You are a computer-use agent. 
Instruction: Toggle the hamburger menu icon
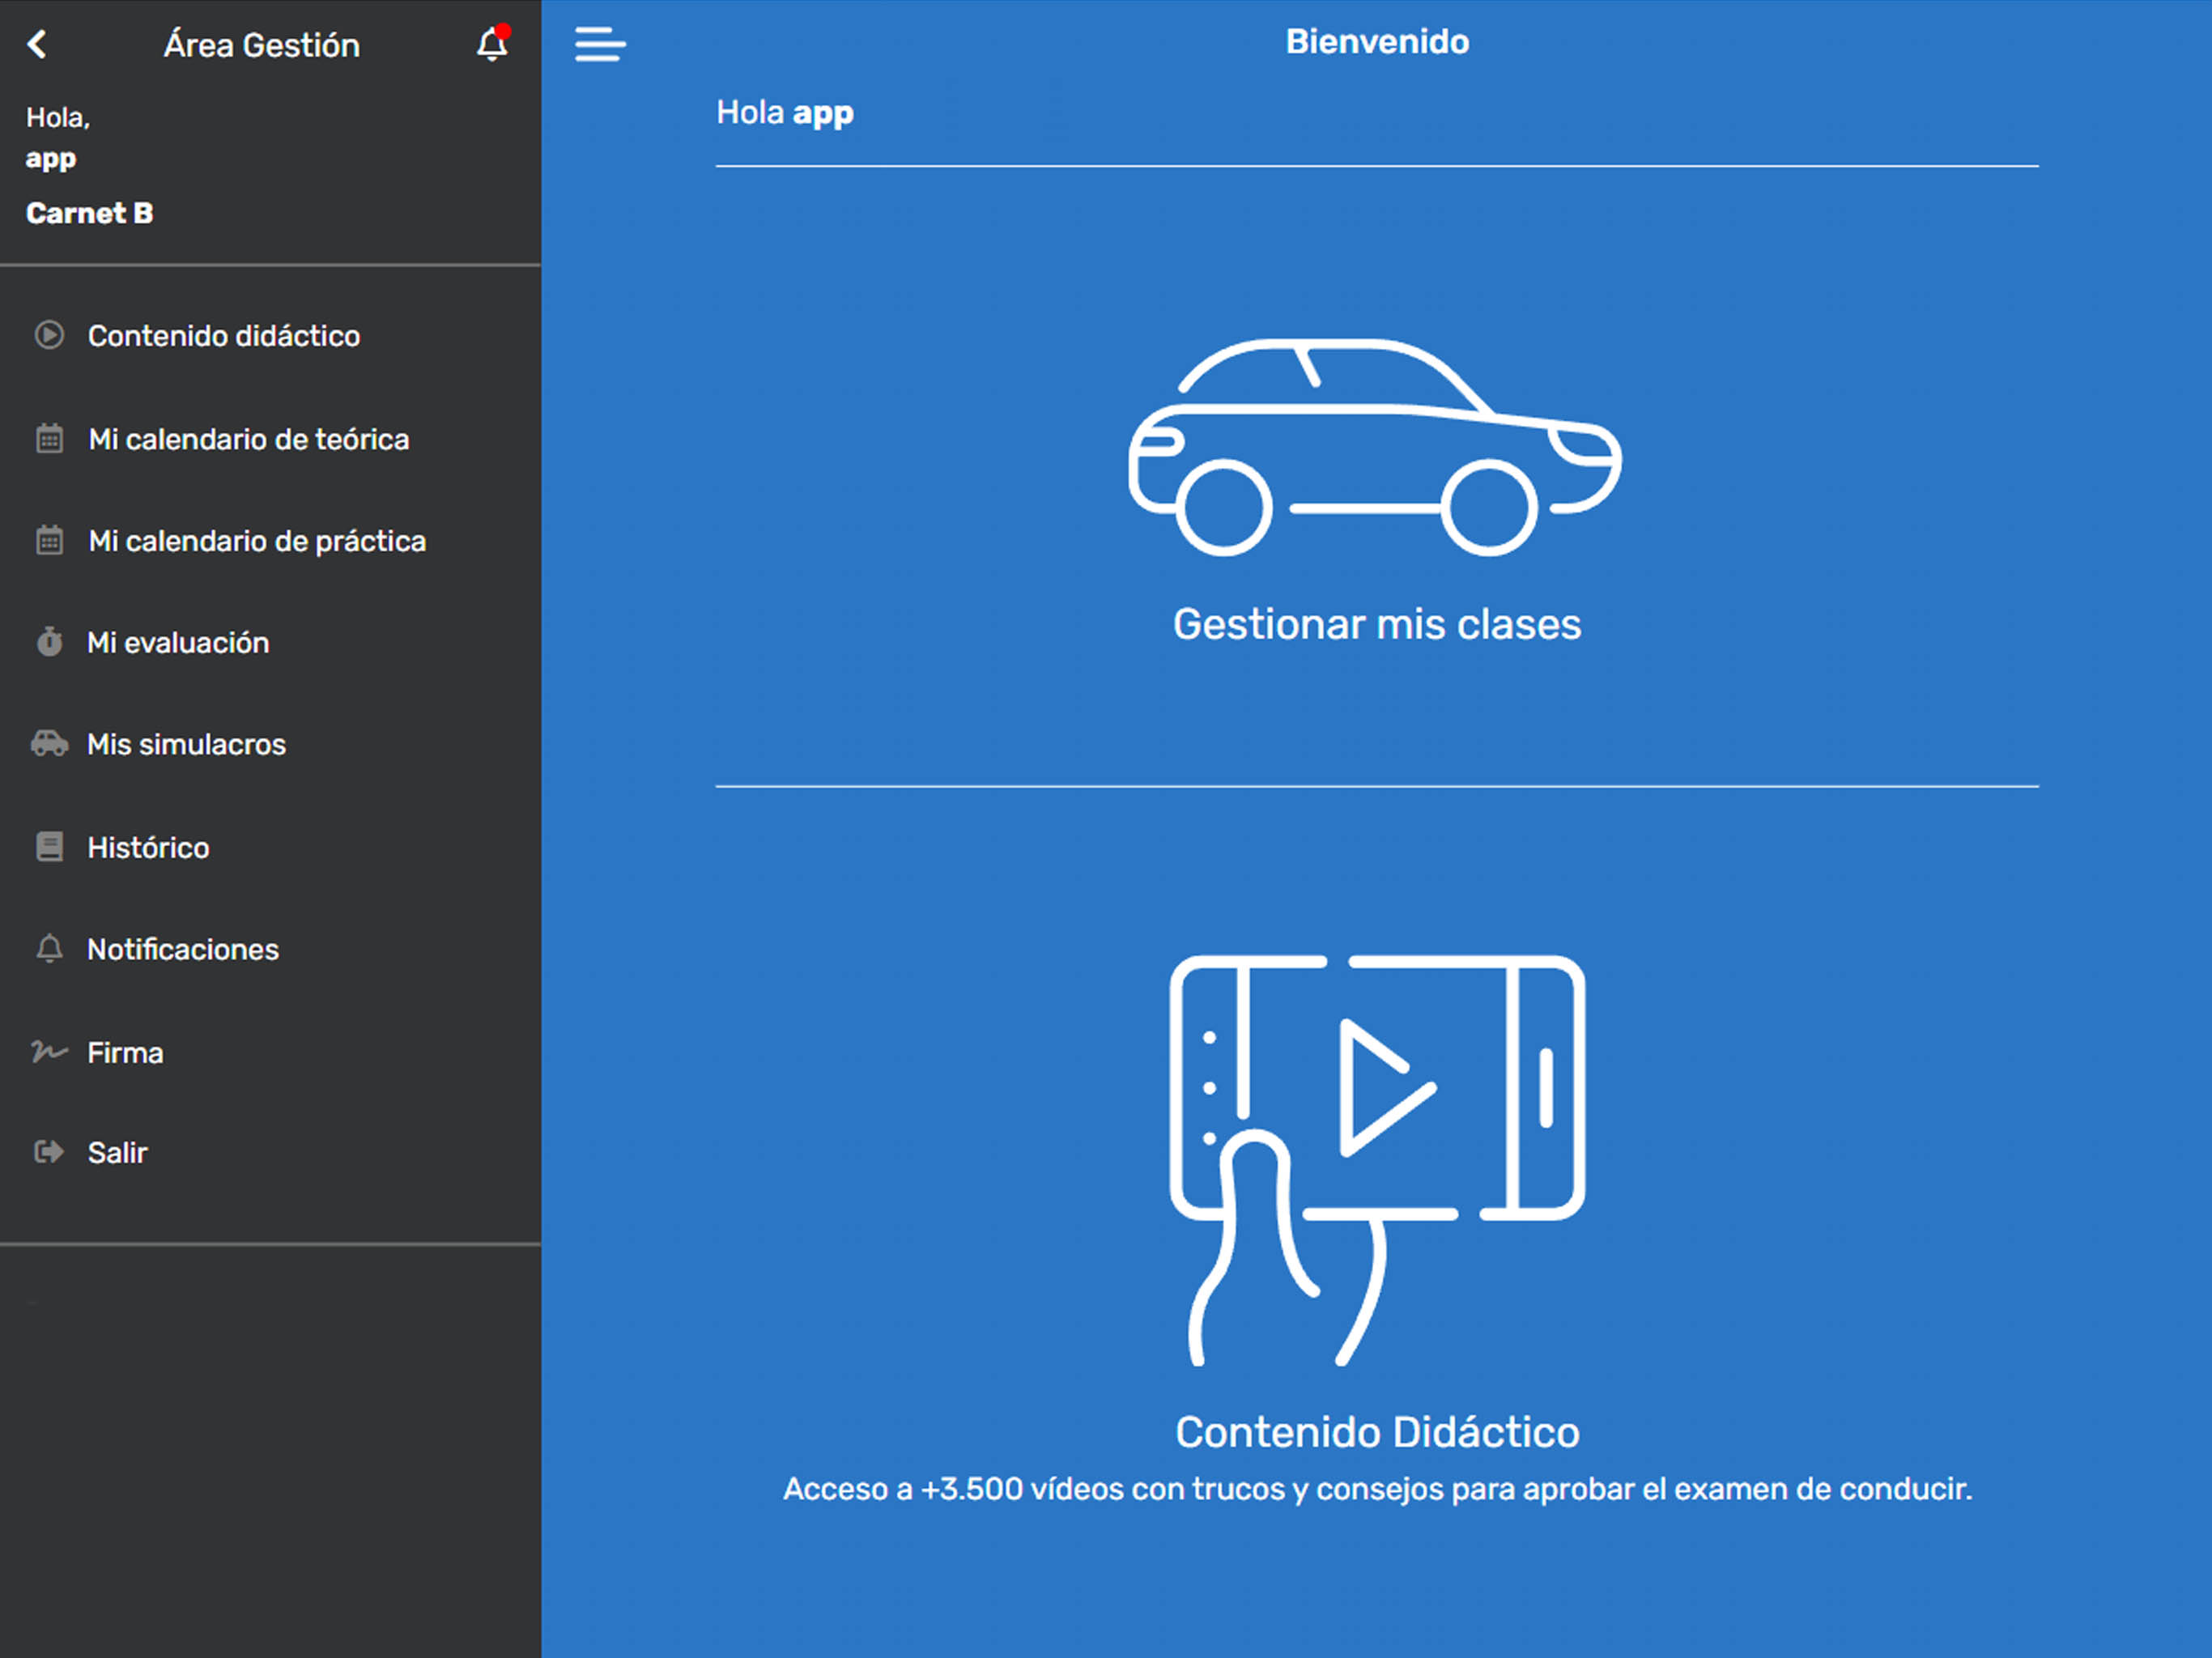coord(600,44)
